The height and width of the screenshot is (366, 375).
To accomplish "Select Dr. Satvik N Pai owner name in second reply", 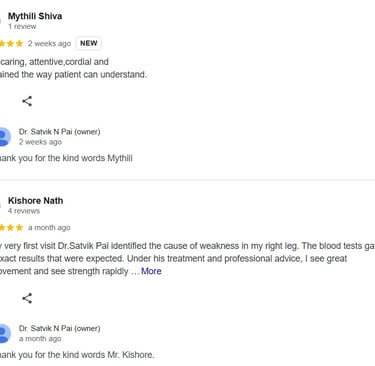I will (x=59, y=328).
